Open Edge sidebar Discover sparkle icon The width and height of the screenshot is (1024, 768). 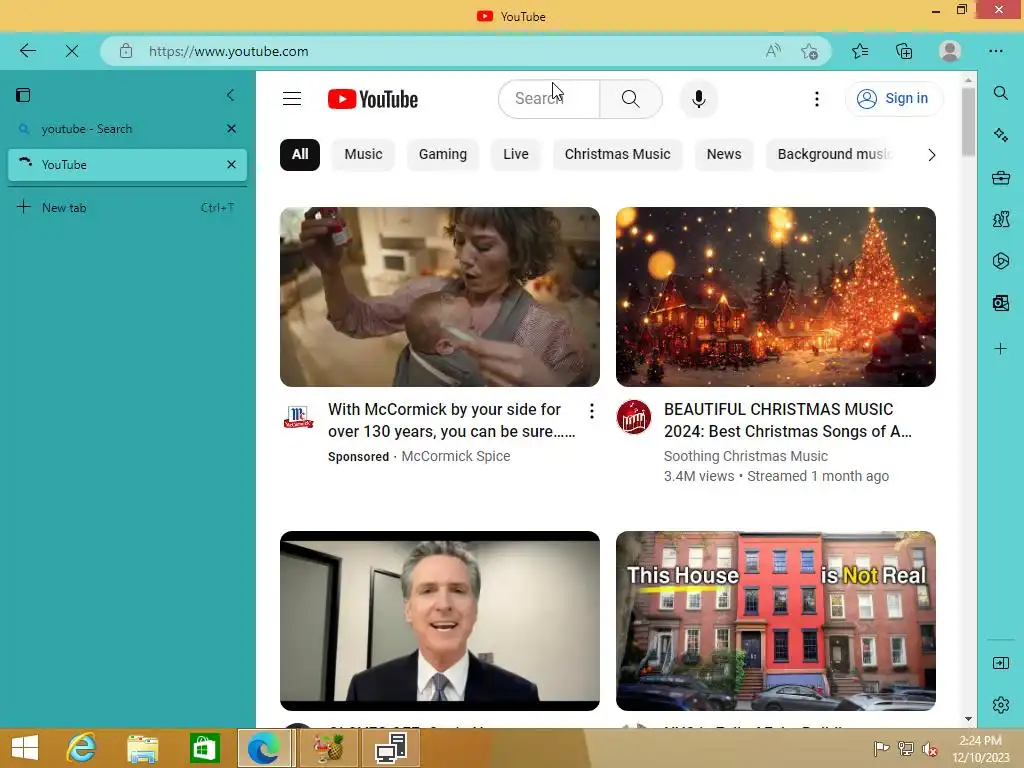[1000, 135]
